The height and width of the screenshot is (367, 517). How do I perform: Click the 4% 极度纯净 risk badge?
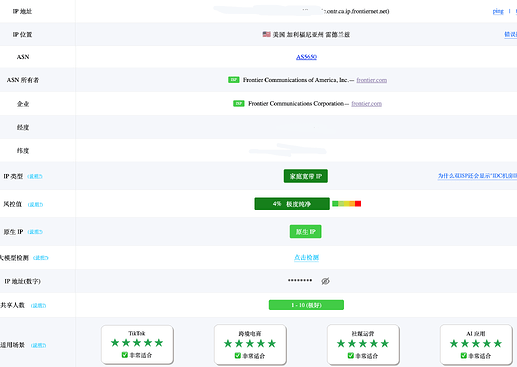pyautogui.click(x=292, y=204)
